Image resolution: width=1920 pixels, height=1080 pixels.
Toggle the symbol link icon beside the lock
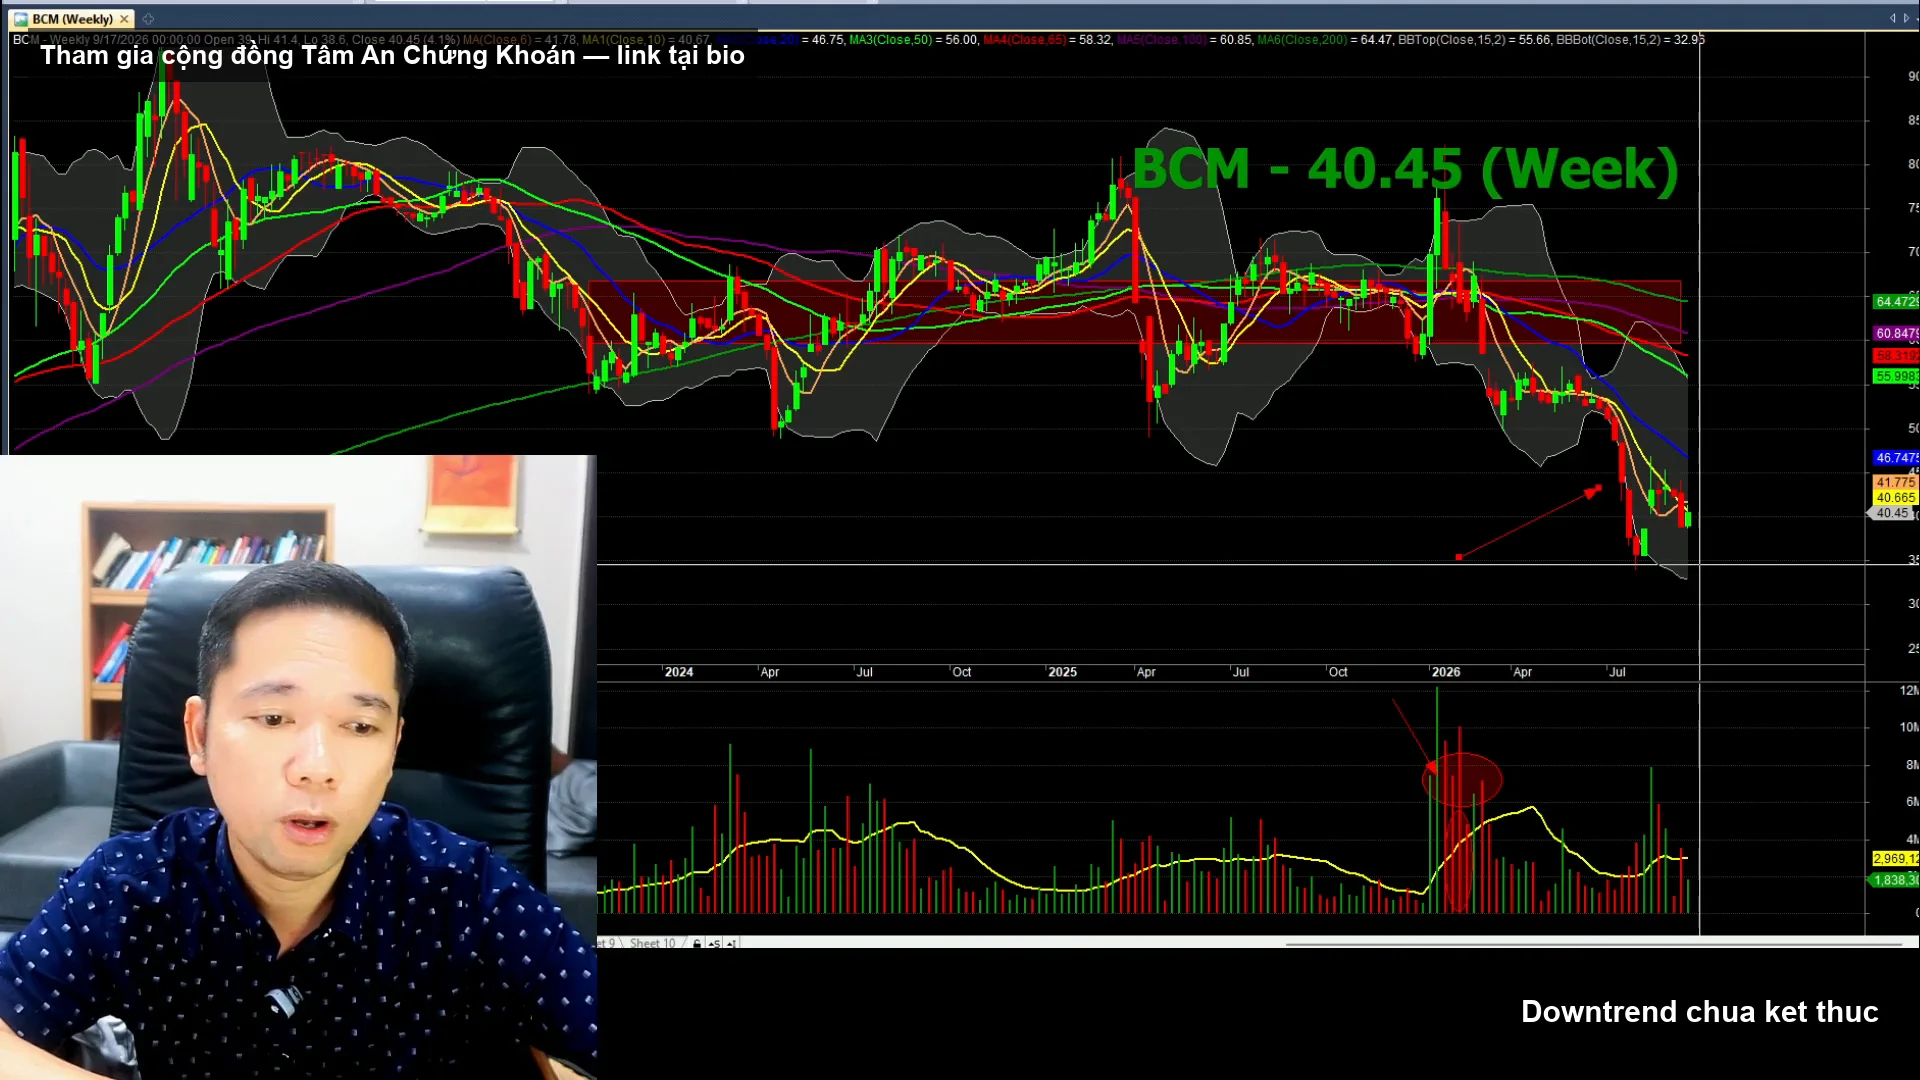click(714, 943)
